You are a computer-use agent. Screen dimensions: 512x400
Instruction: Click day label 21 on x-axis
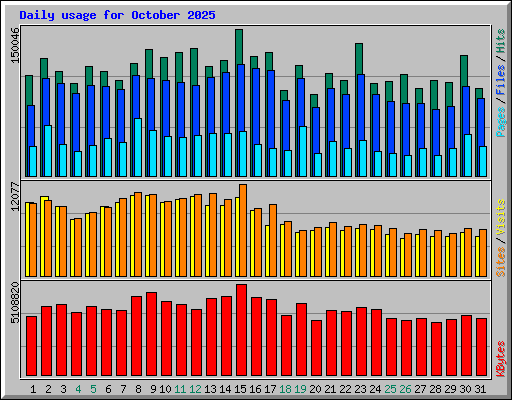coord(330,389)
